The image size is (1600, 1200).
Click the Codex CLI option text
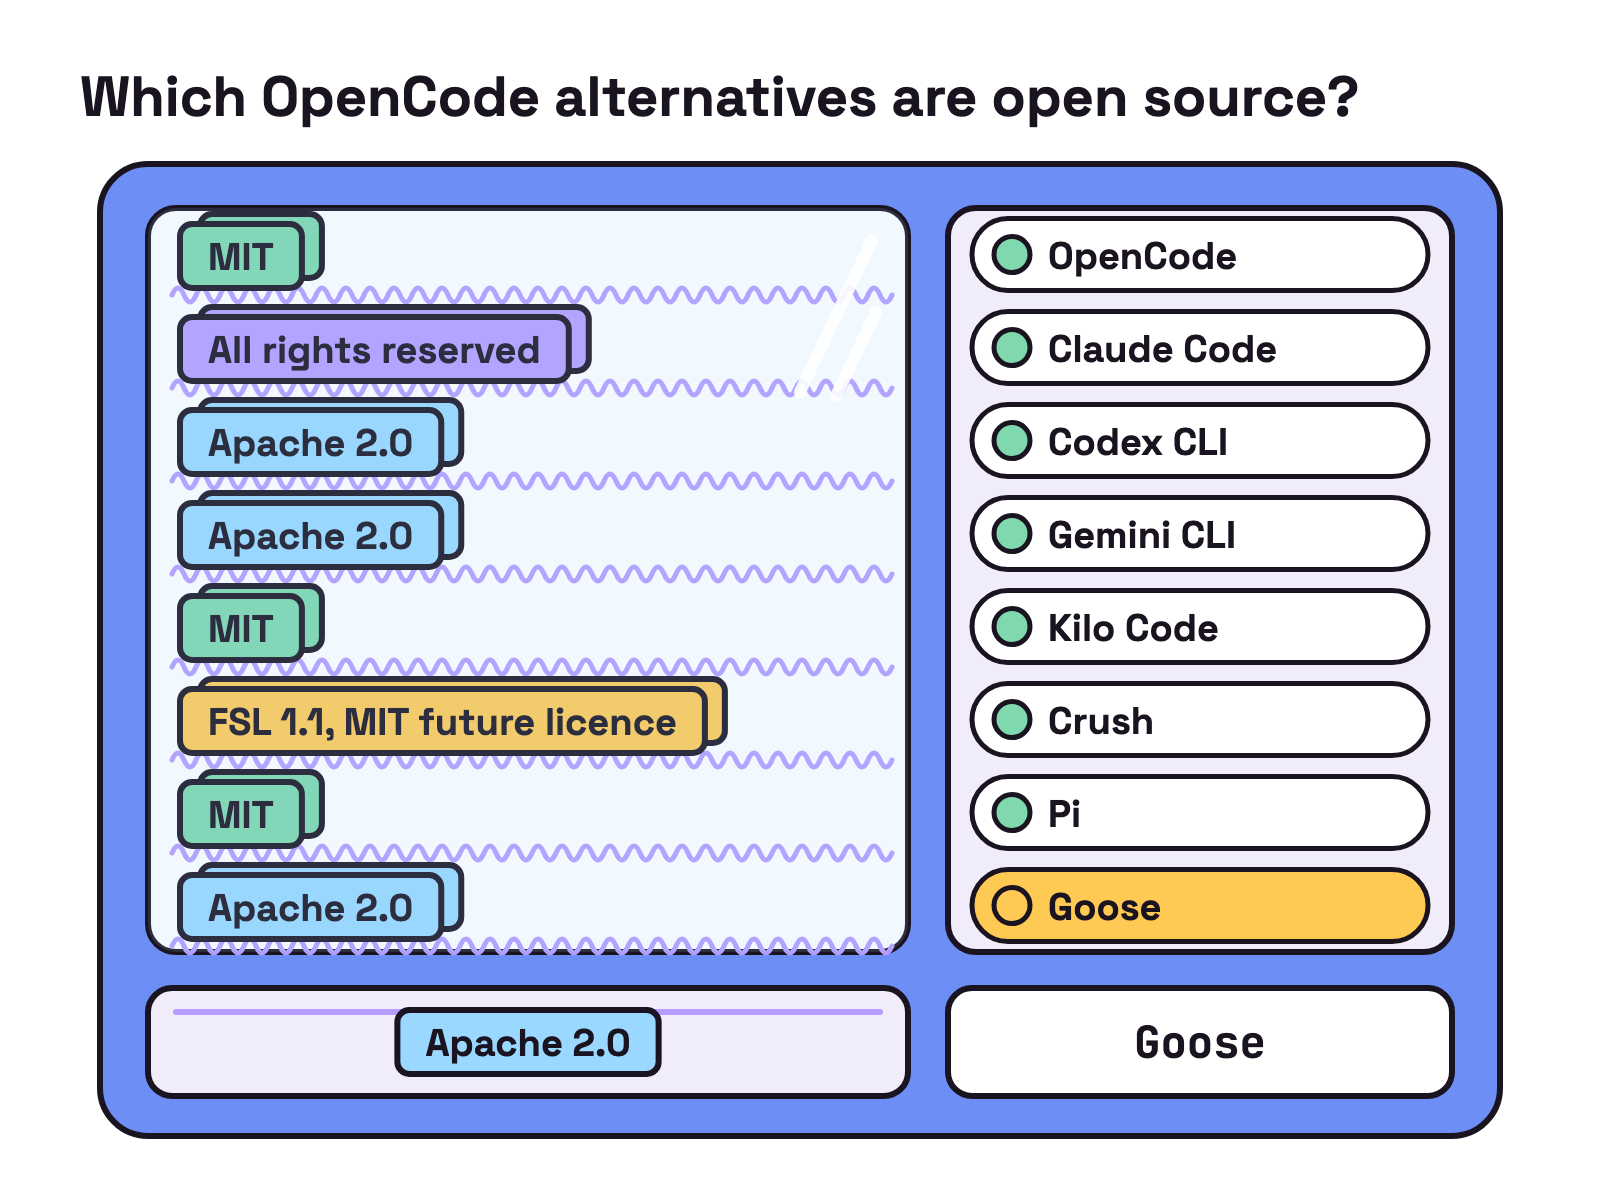[1138, 442]
